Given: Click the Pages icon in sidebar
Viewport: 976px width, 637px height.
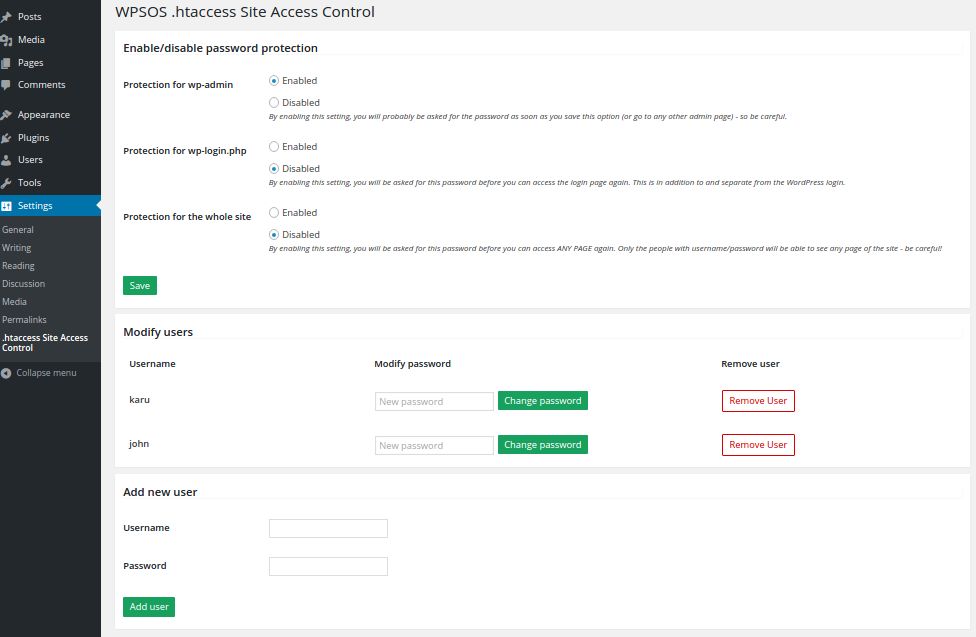Looking at the screenshot, I should pos(7,63).
